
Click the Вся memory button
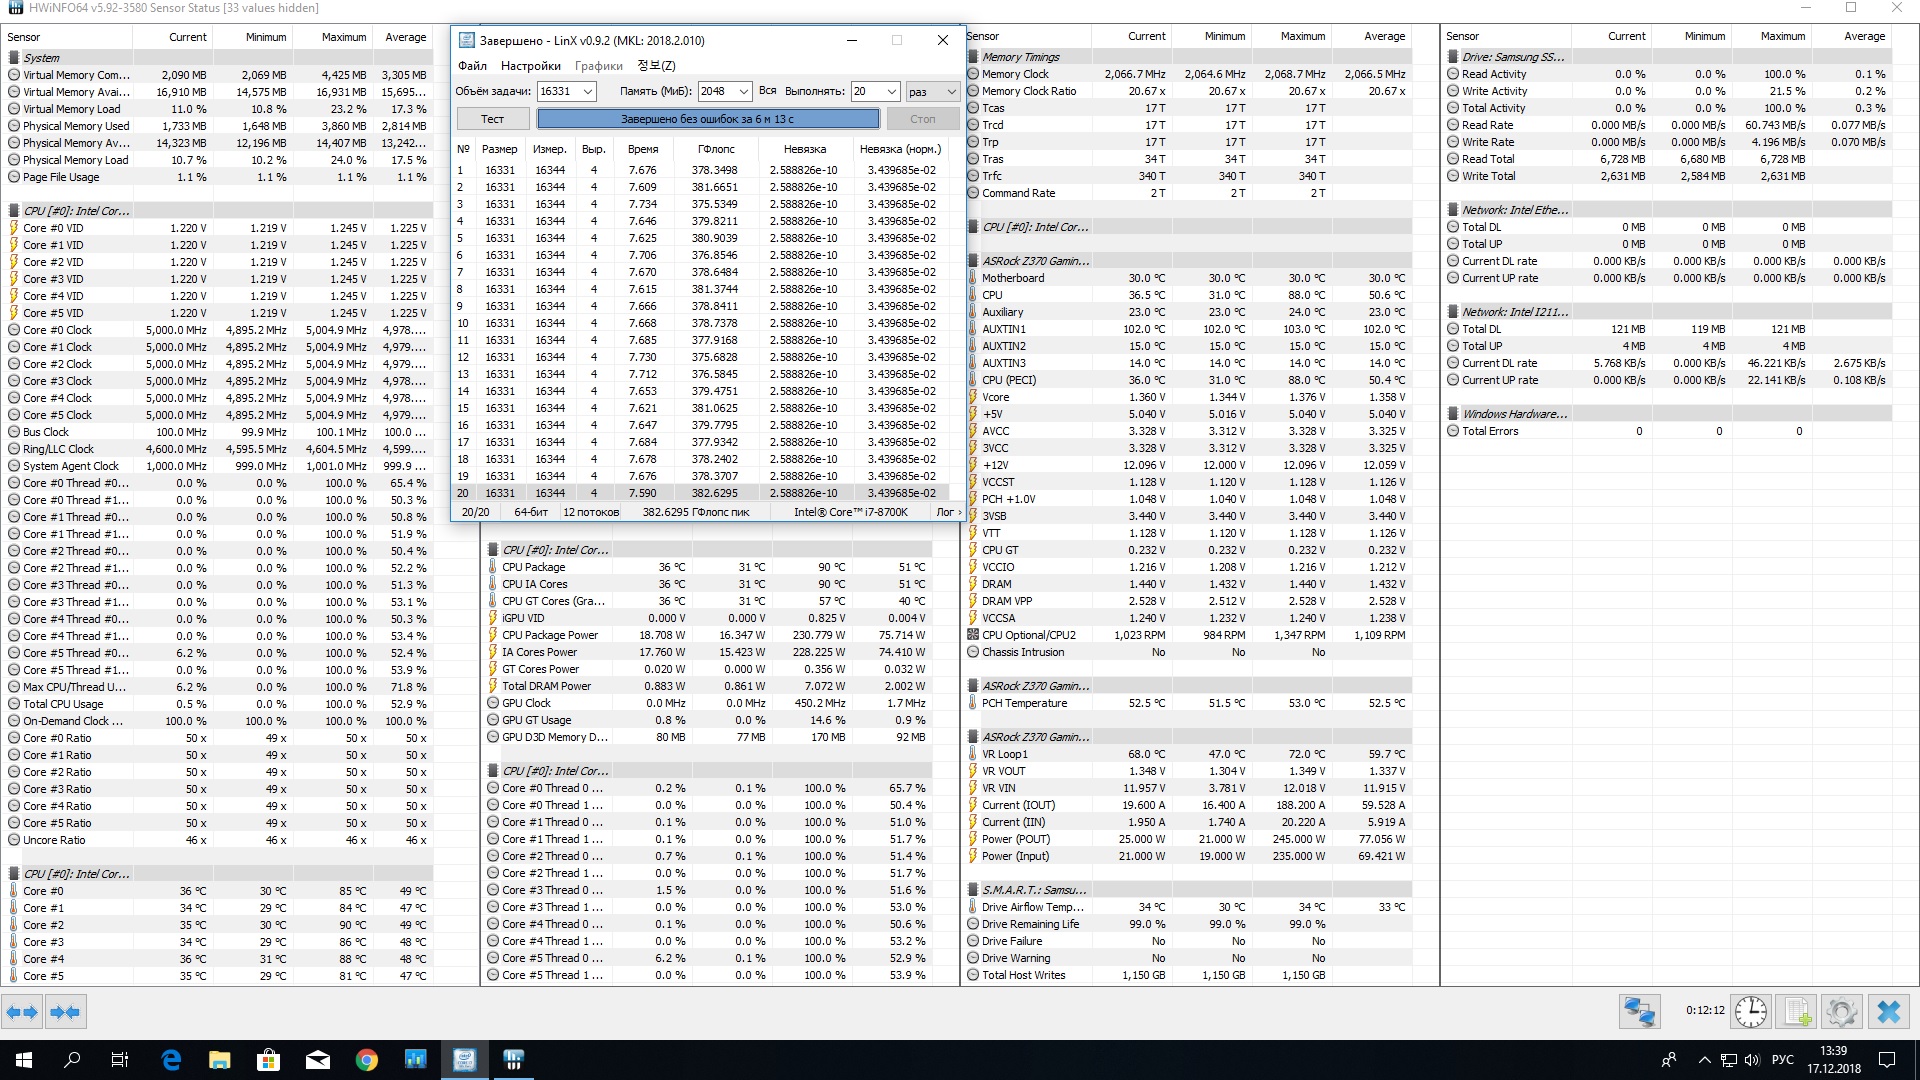(767, 91)
